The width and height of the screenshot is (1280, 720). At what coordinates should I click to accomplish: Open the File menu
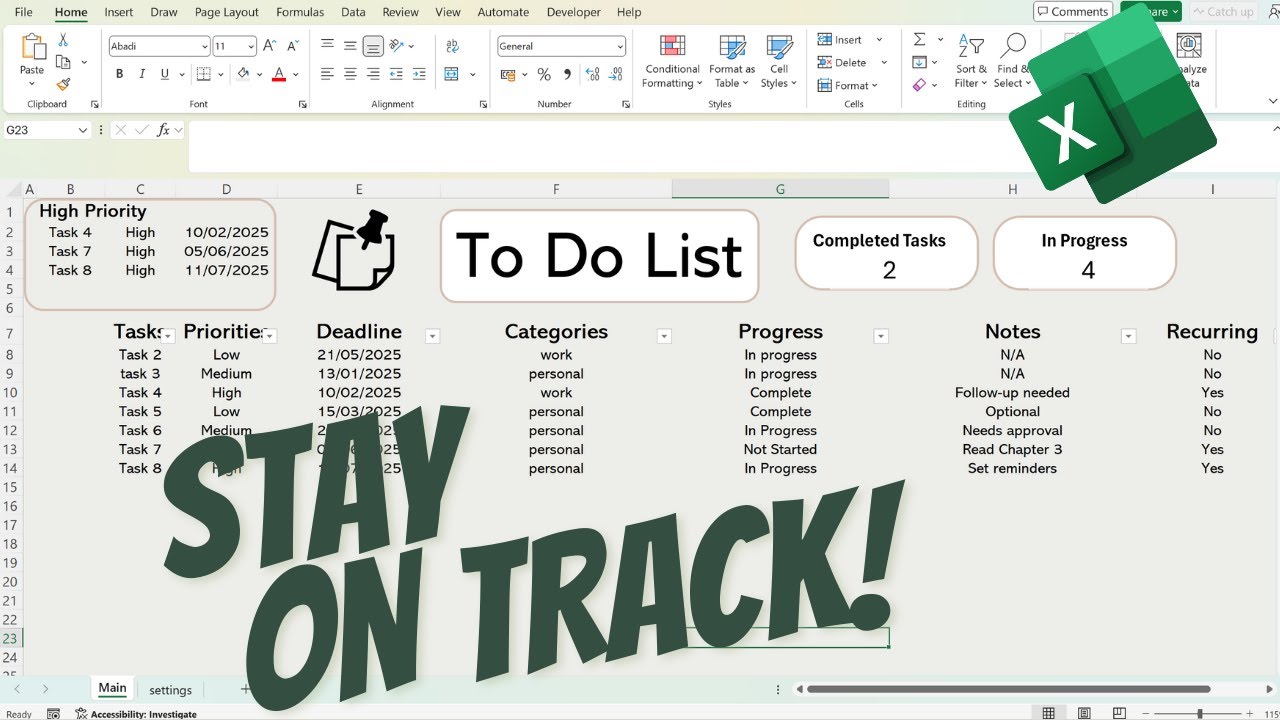(x=23, y=12)
